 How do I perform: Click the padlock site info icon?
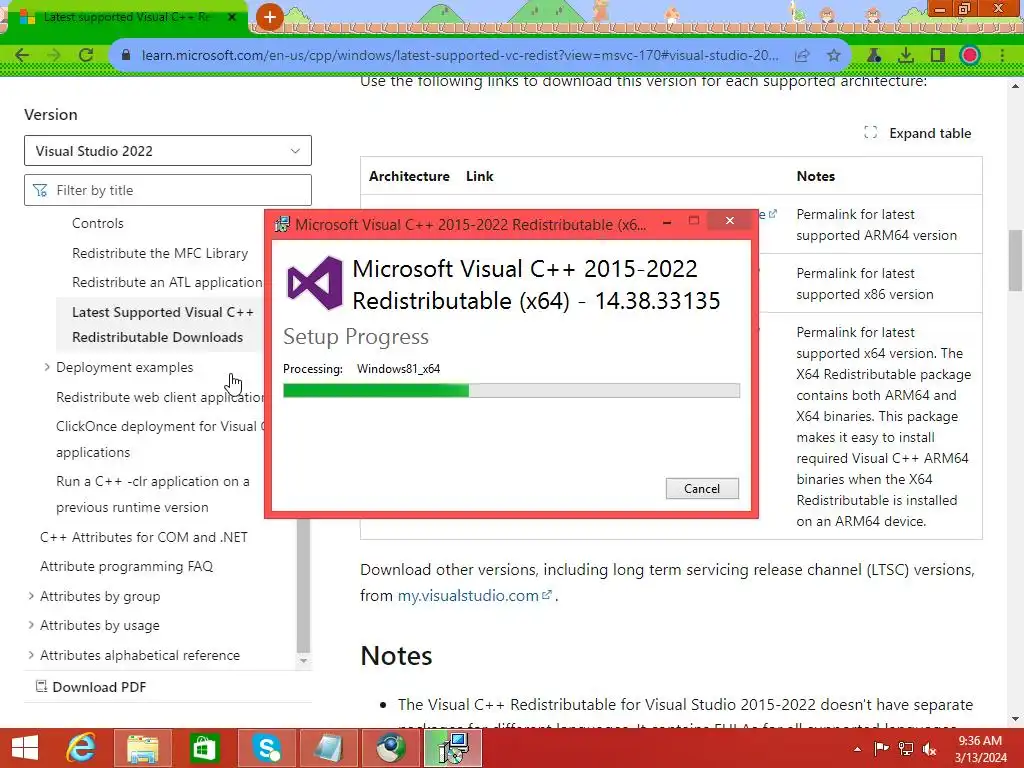(127, 55)
